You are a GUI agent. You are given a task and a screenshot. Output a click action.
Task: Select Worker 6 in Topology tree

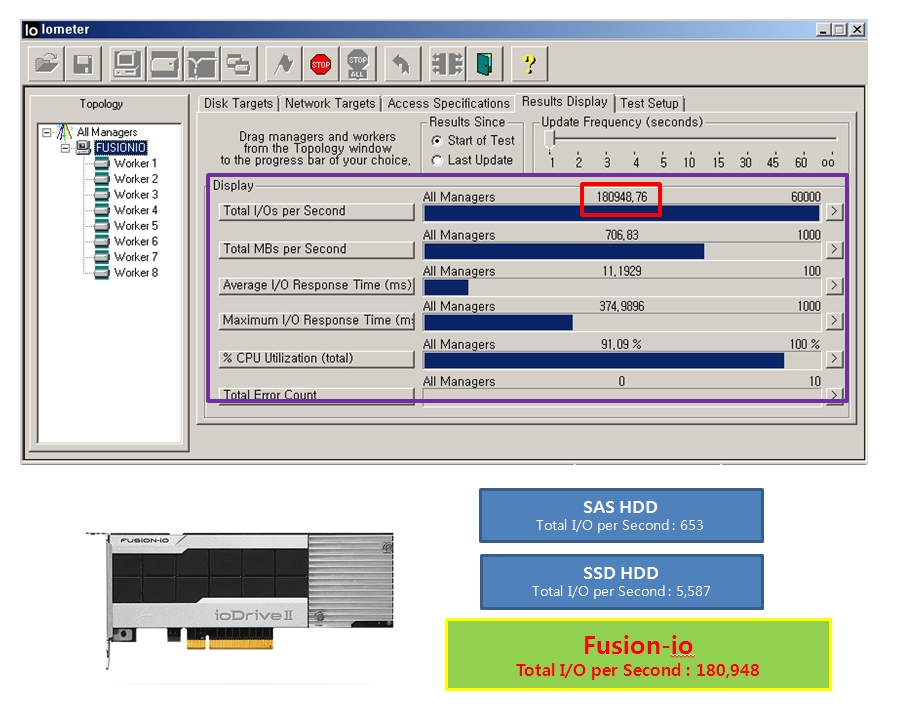tap(136, 241)
